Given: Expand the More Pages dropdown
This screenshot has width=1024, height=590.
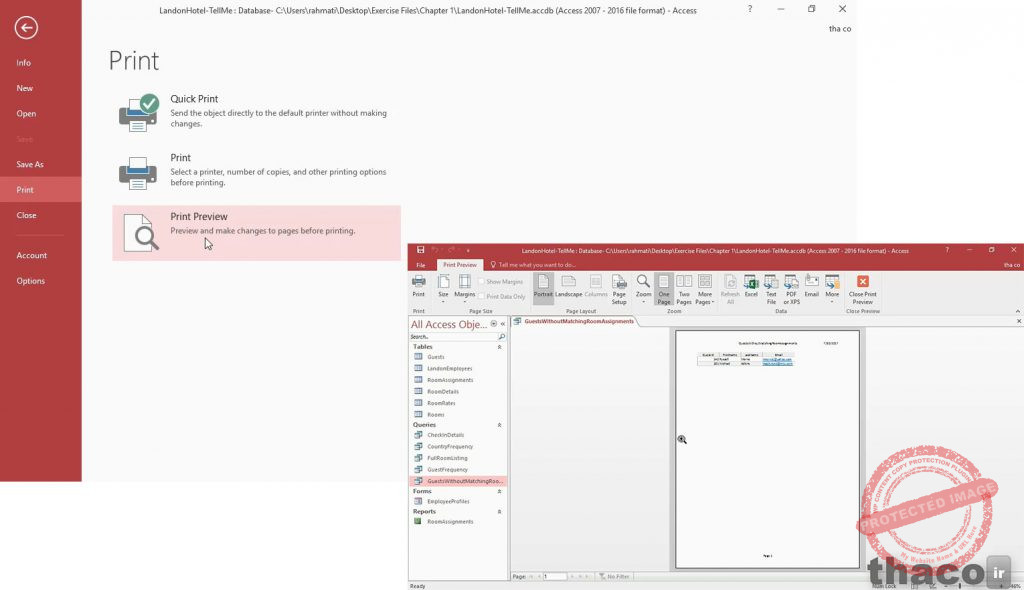Looking at the screenshot, I should [705, 289].
